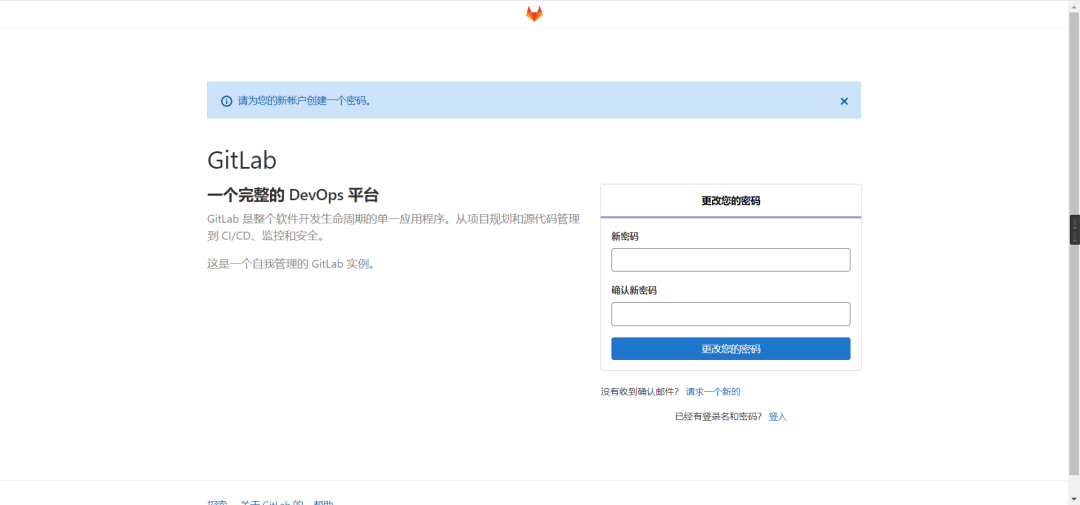Focus the 确认新密码 input field
The image size is (1080, 505).
pyautogui.click(x=731, y=314)
